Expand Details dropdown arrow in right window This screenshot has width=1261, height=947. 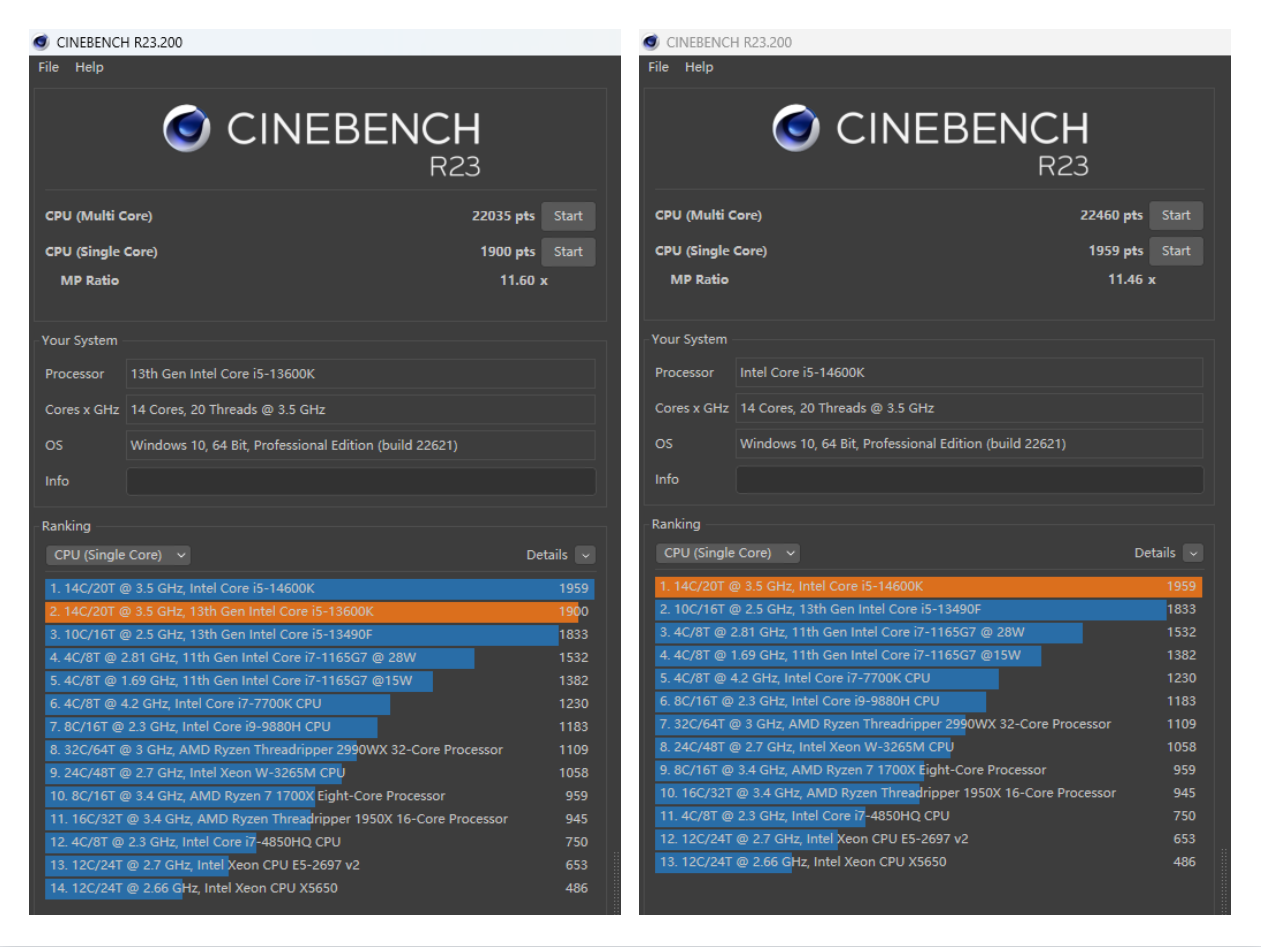(x=1193, y=553)
